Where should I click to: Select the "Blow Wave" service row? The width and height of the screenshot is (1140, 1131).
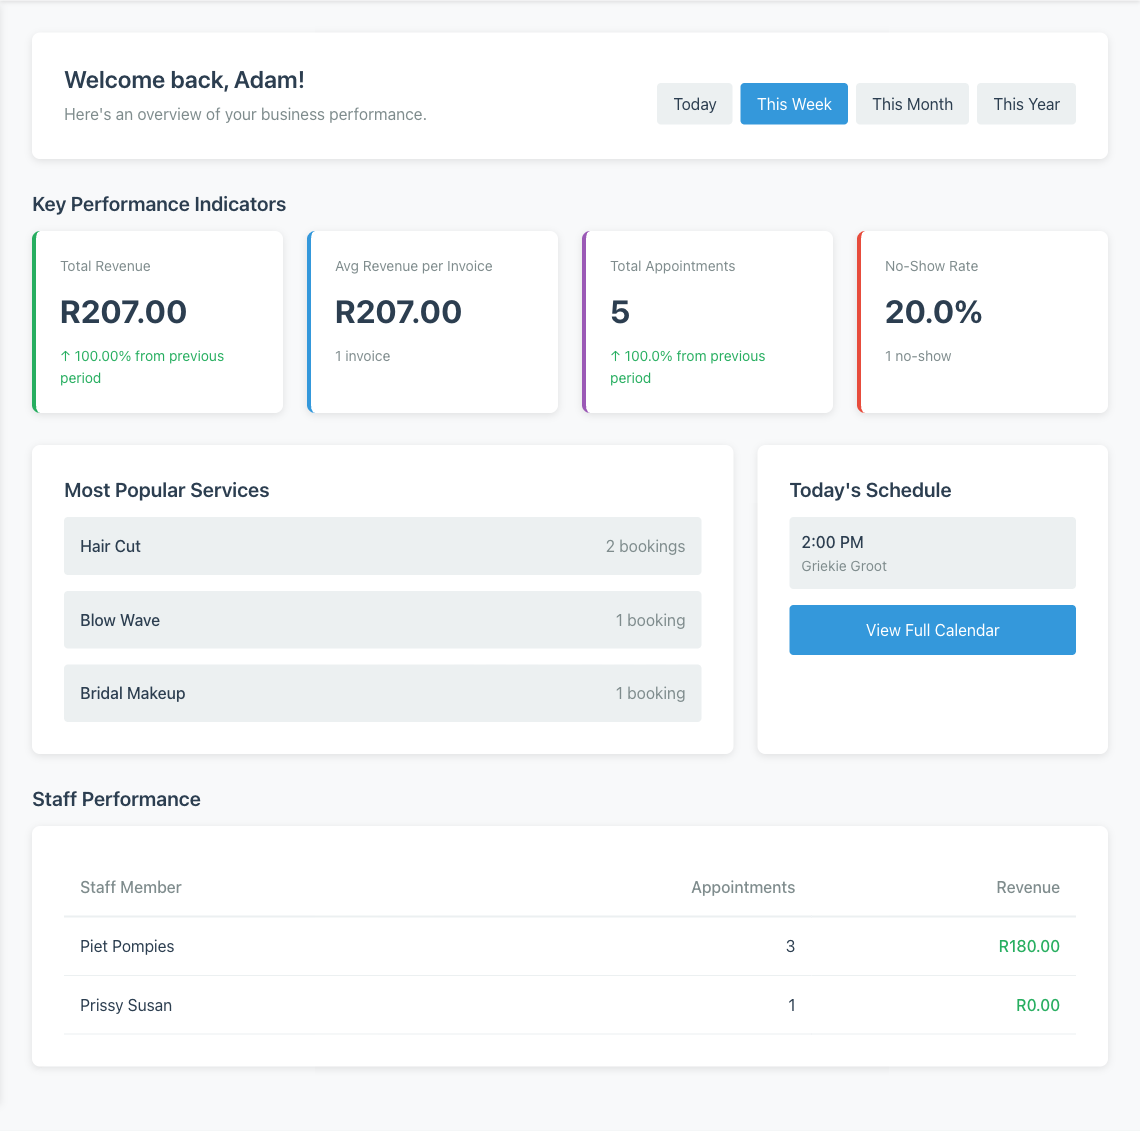coord(382,619)
